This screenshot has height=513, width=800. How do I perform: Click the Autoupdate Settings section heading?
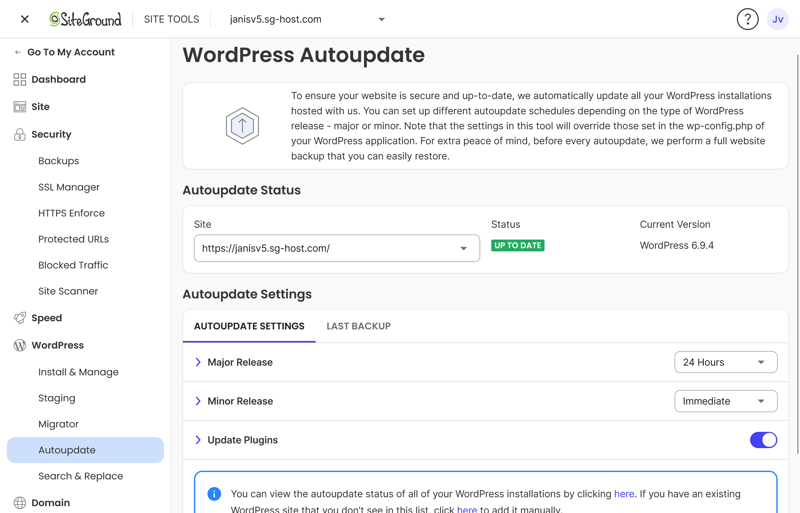pos(247,294)
